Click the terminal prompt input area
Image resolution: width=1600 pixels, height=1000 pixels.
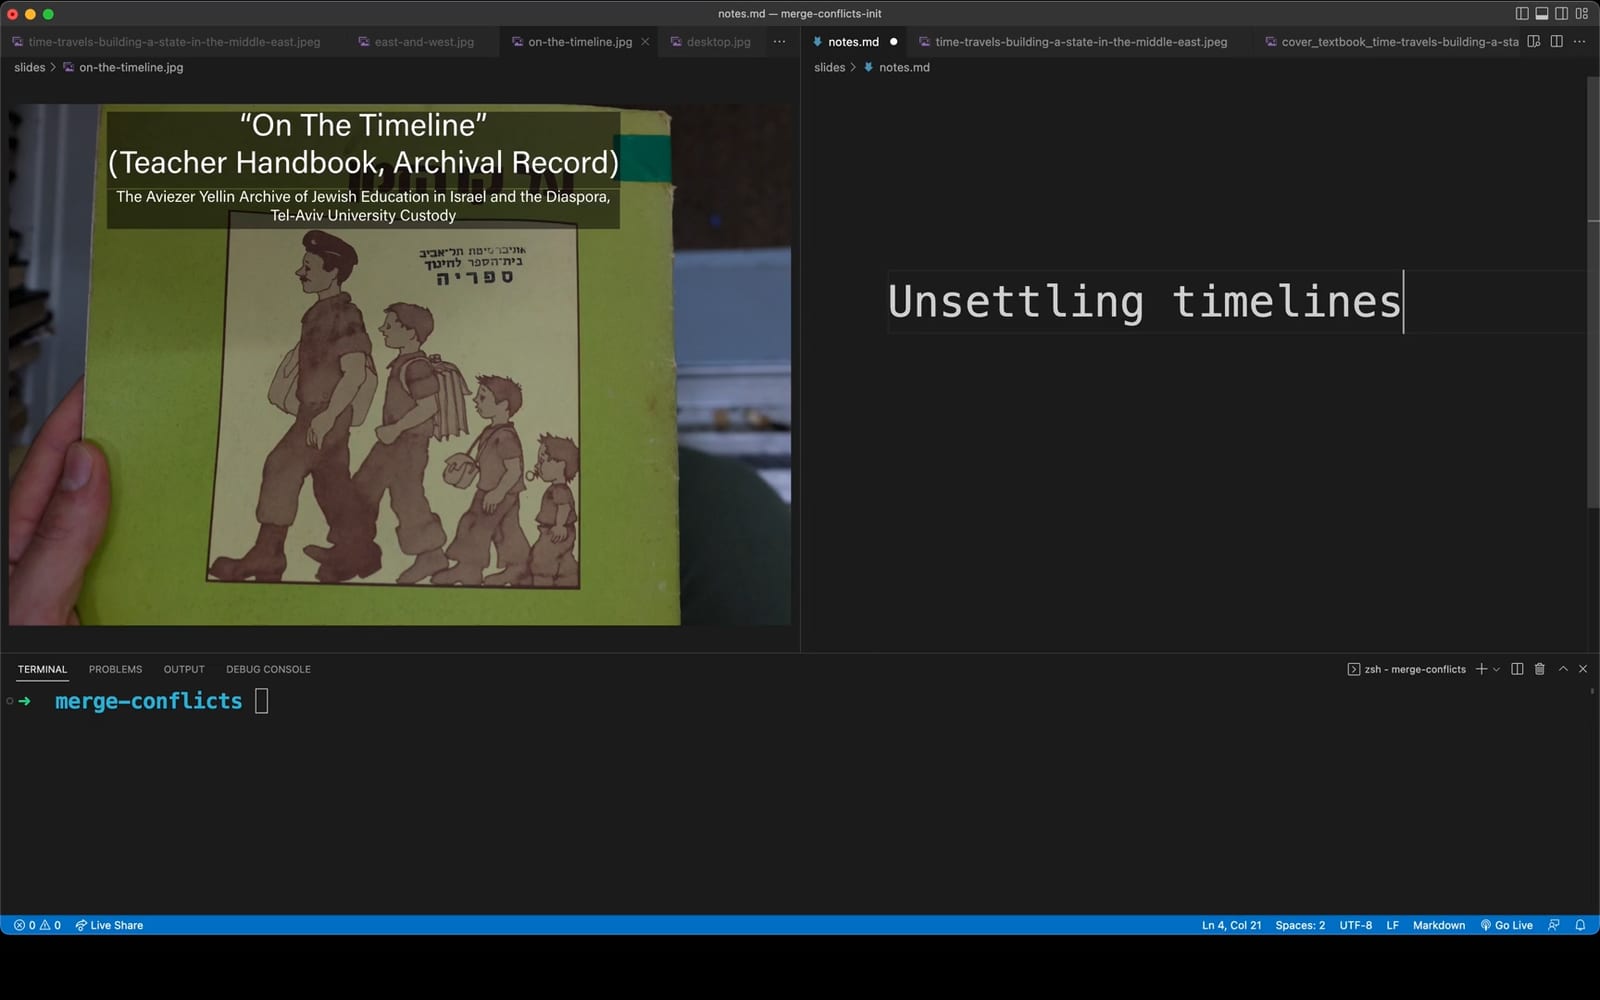(262, 701)
